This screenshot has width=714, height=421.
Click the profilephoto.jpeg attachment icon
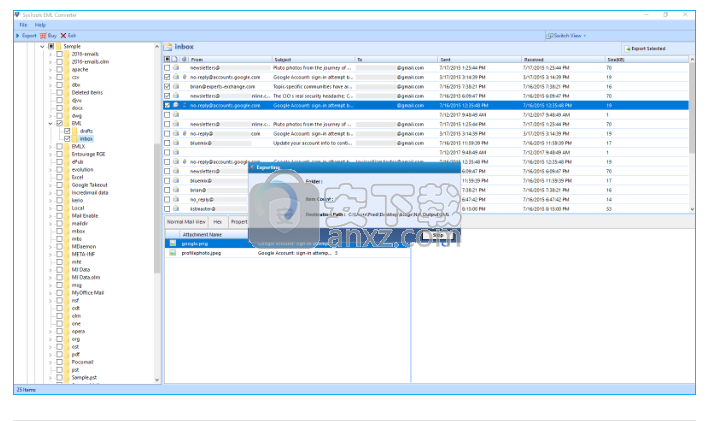173,253
